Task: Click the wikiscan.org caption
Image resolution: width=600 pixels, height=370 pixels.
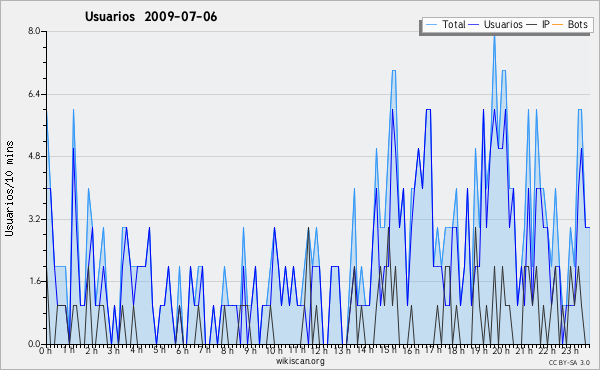Action: click(x=300, y=361)
